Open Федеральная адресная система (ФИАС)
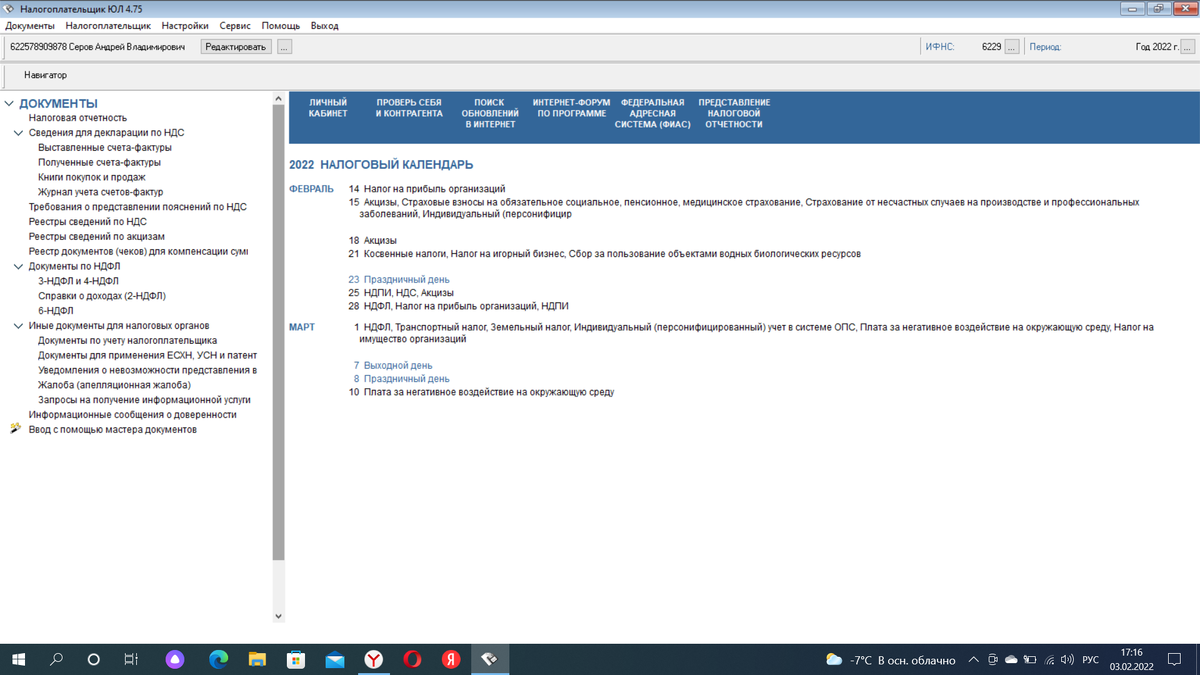The width and height of the screenshot is (1200, 675). coord(652,113)
